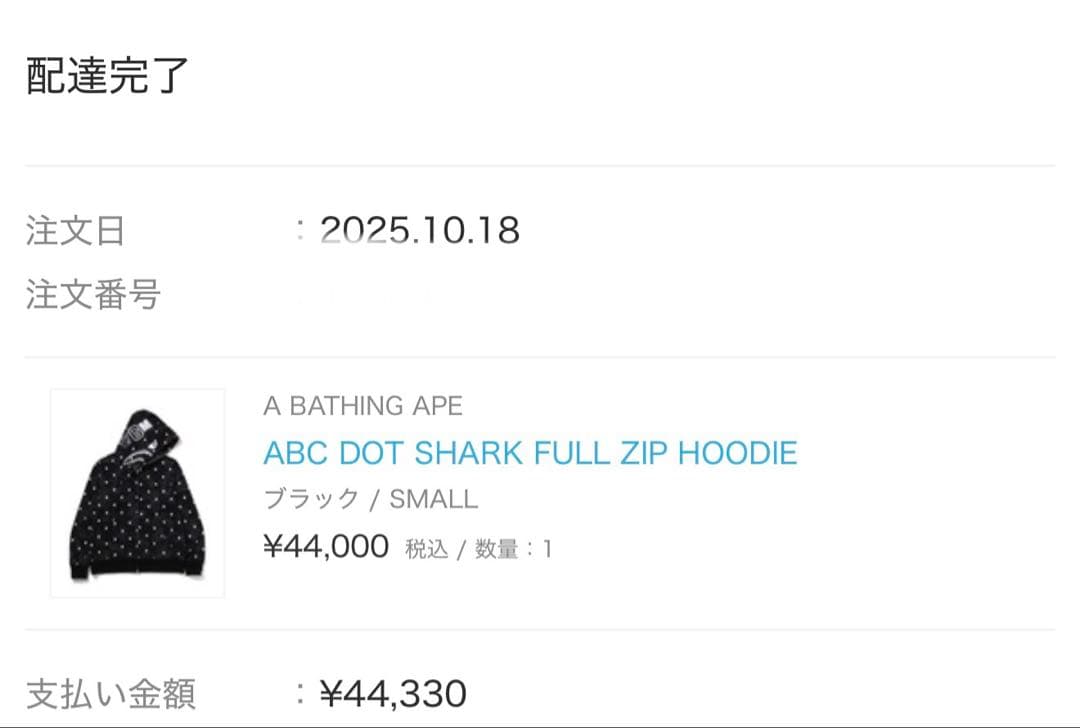
Task: Click the A BATHING APE brand name
Action: point(361,406)
